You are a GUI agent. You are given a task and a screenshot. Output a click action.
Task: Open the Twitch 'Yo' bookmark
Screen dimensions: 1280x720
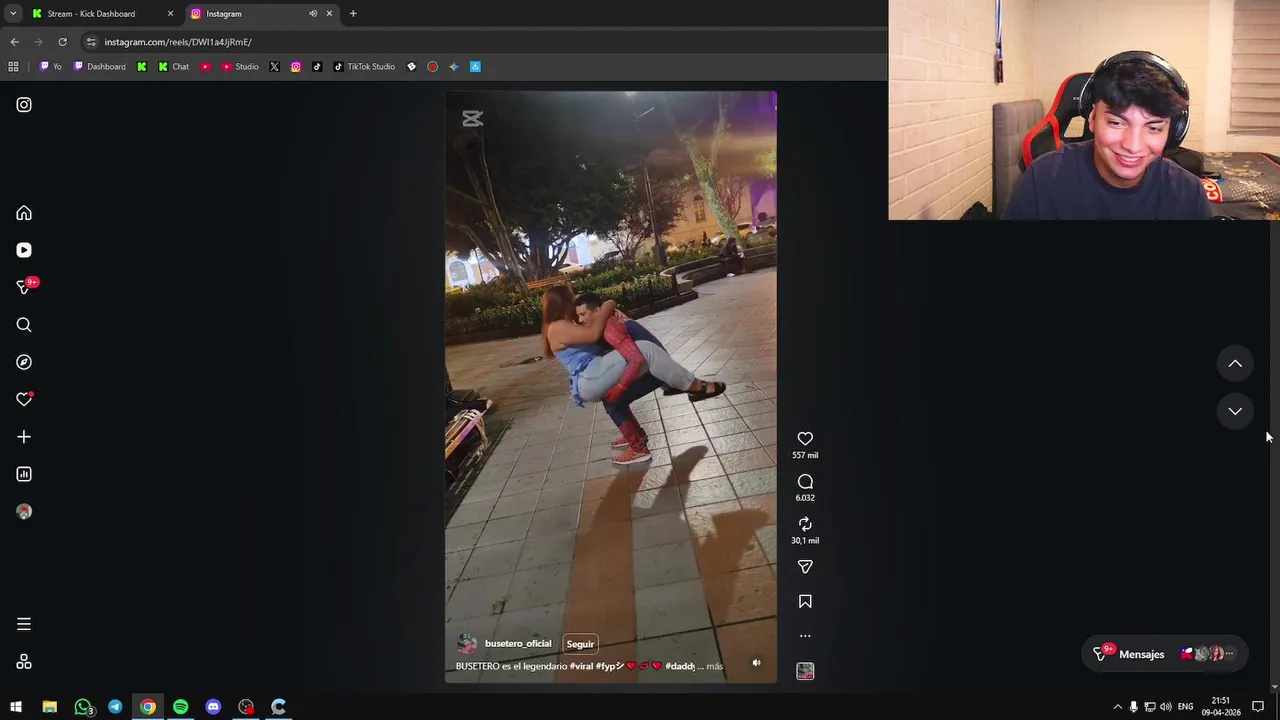point(50,67)
